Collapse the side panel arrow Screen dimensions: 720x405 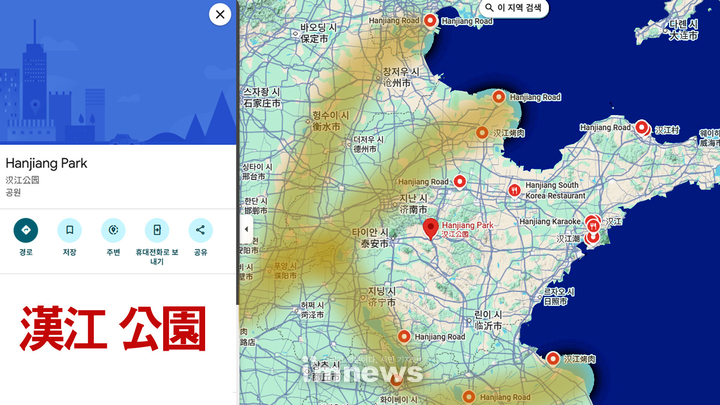click(x=246, y=229)
